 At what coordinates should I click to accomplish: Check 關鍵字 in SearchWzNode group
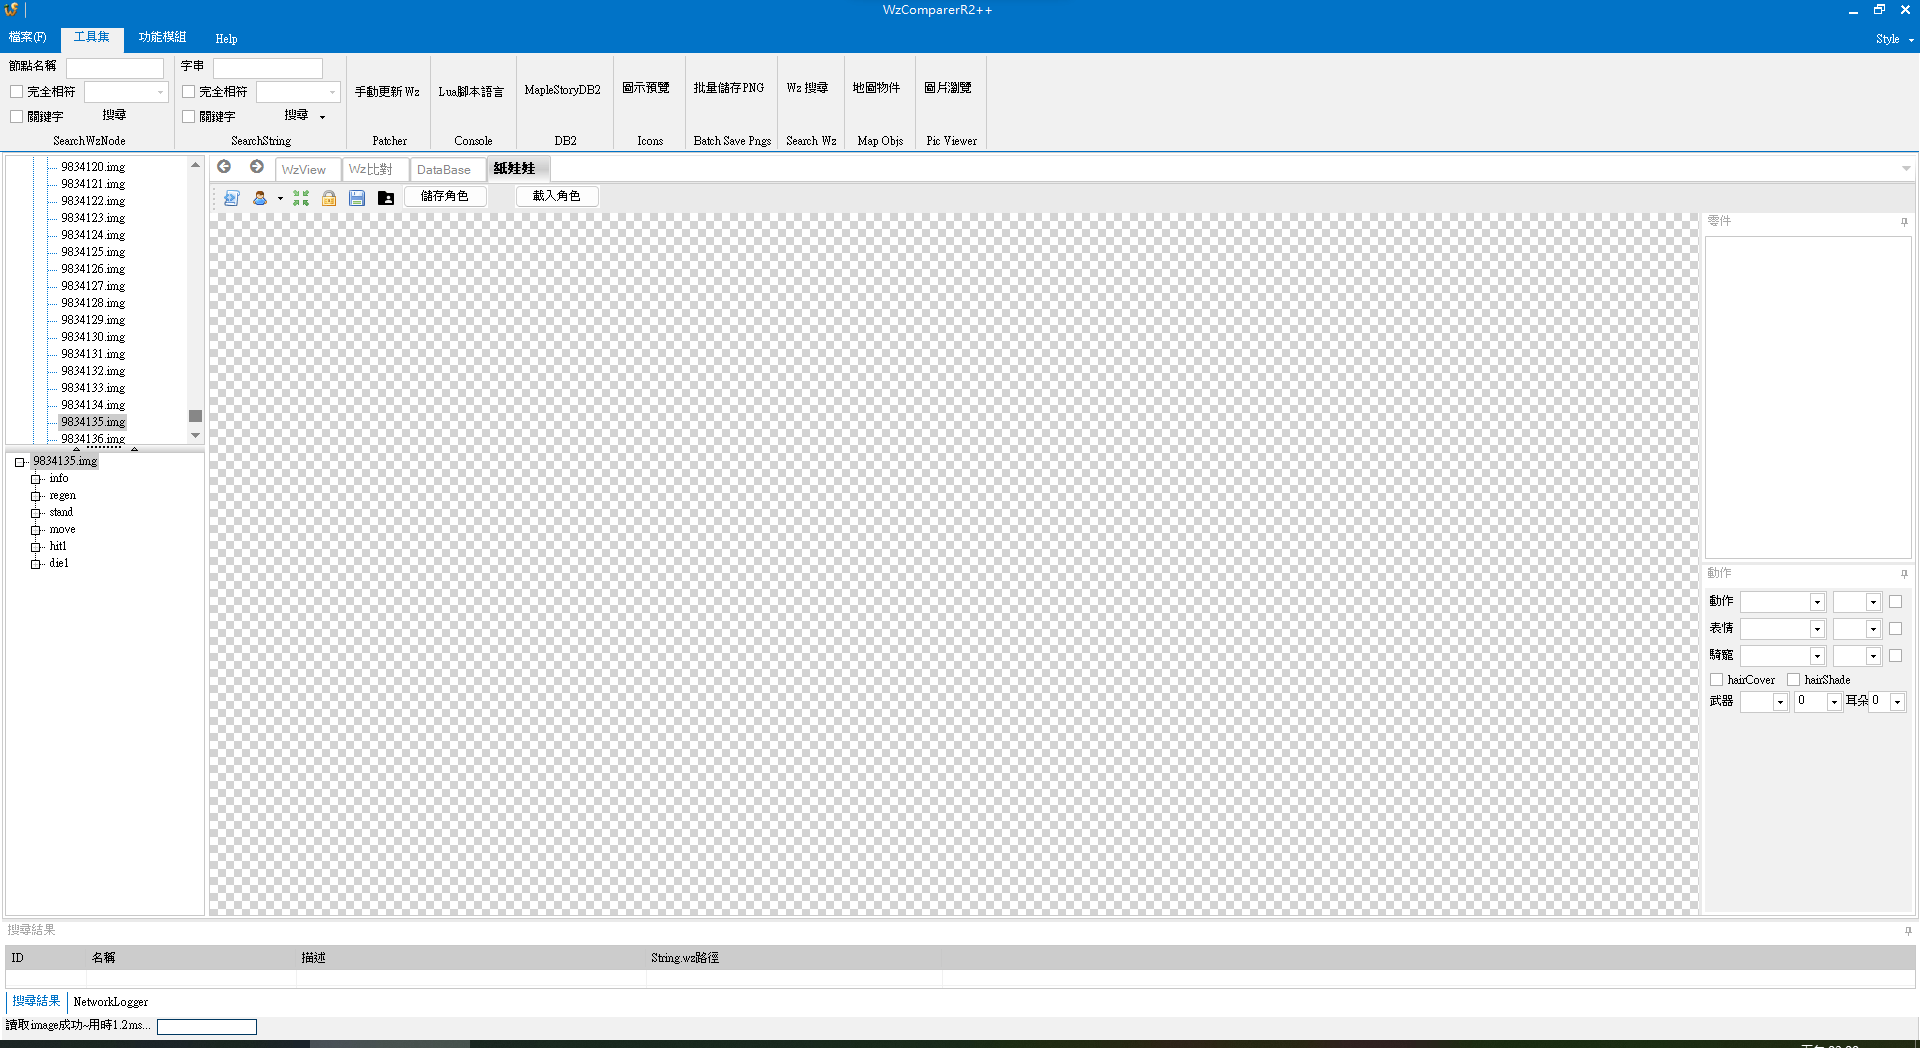coord(17,117)
